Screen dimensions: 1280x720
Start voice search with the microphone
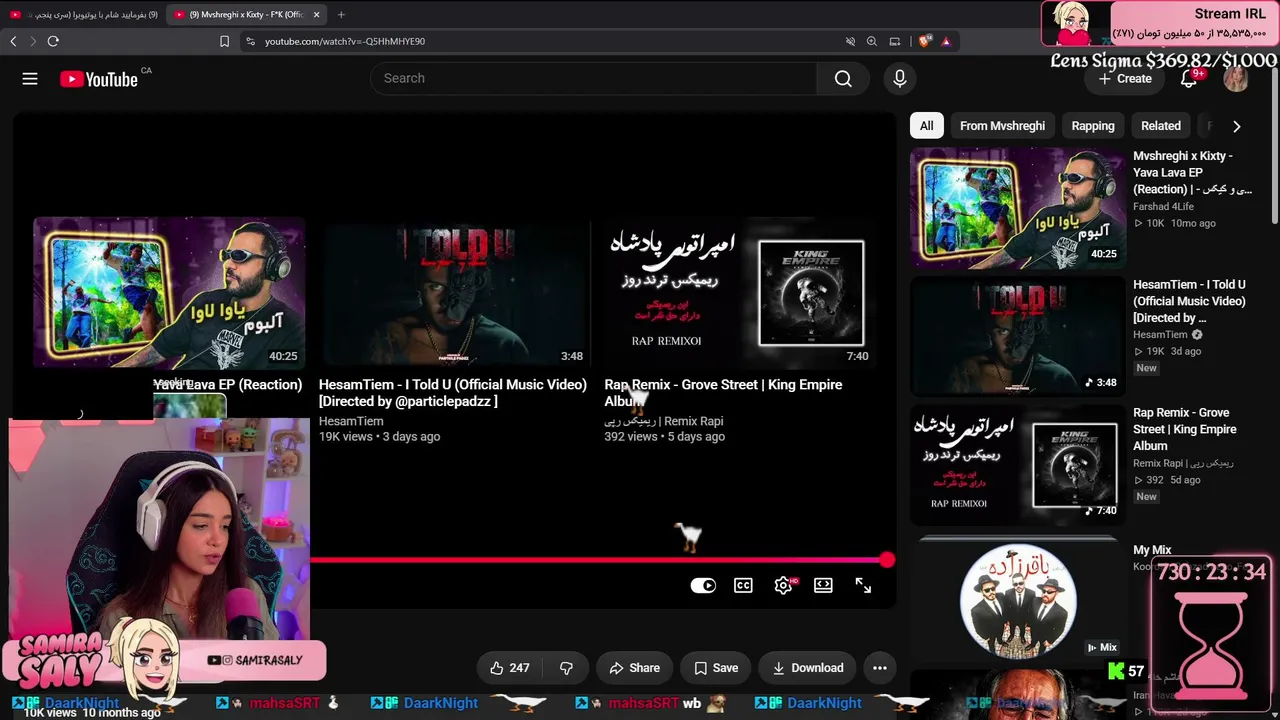pyautogui.click(x=900, y=79)
